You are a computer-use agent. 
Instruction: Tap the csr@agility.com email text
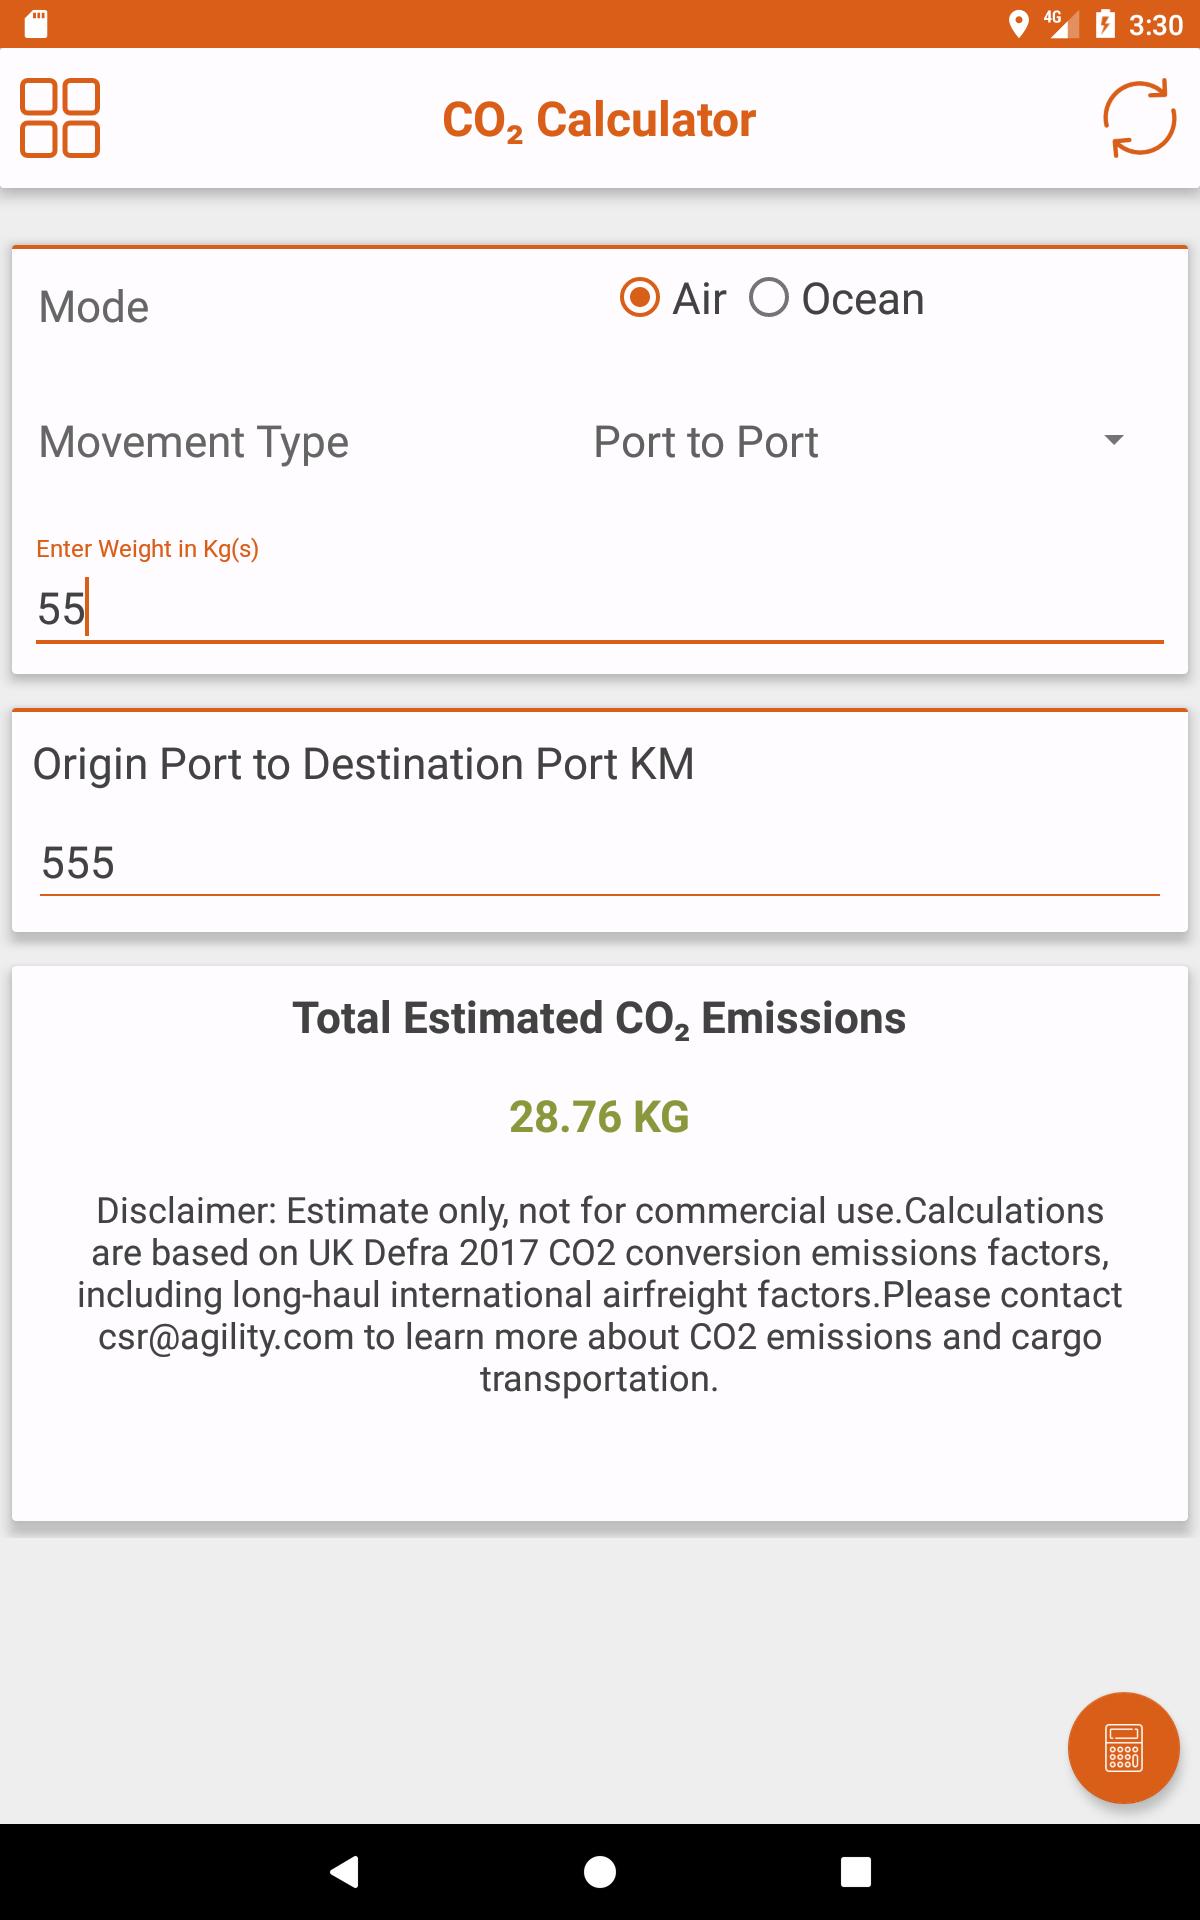click(x=226, y=1337)
